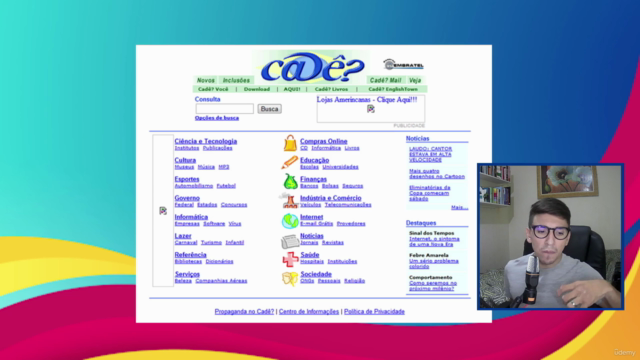
Task: Click the Saúde red cross icon
Action: (290, 259)
